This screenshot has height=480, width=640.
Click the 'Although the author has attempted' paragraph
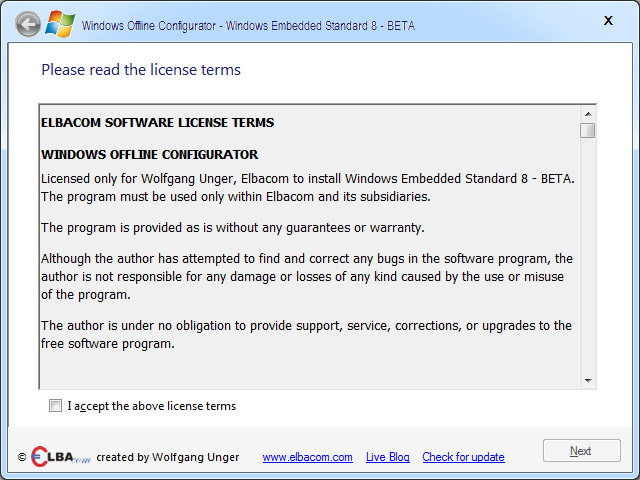[x=307, y=276]
